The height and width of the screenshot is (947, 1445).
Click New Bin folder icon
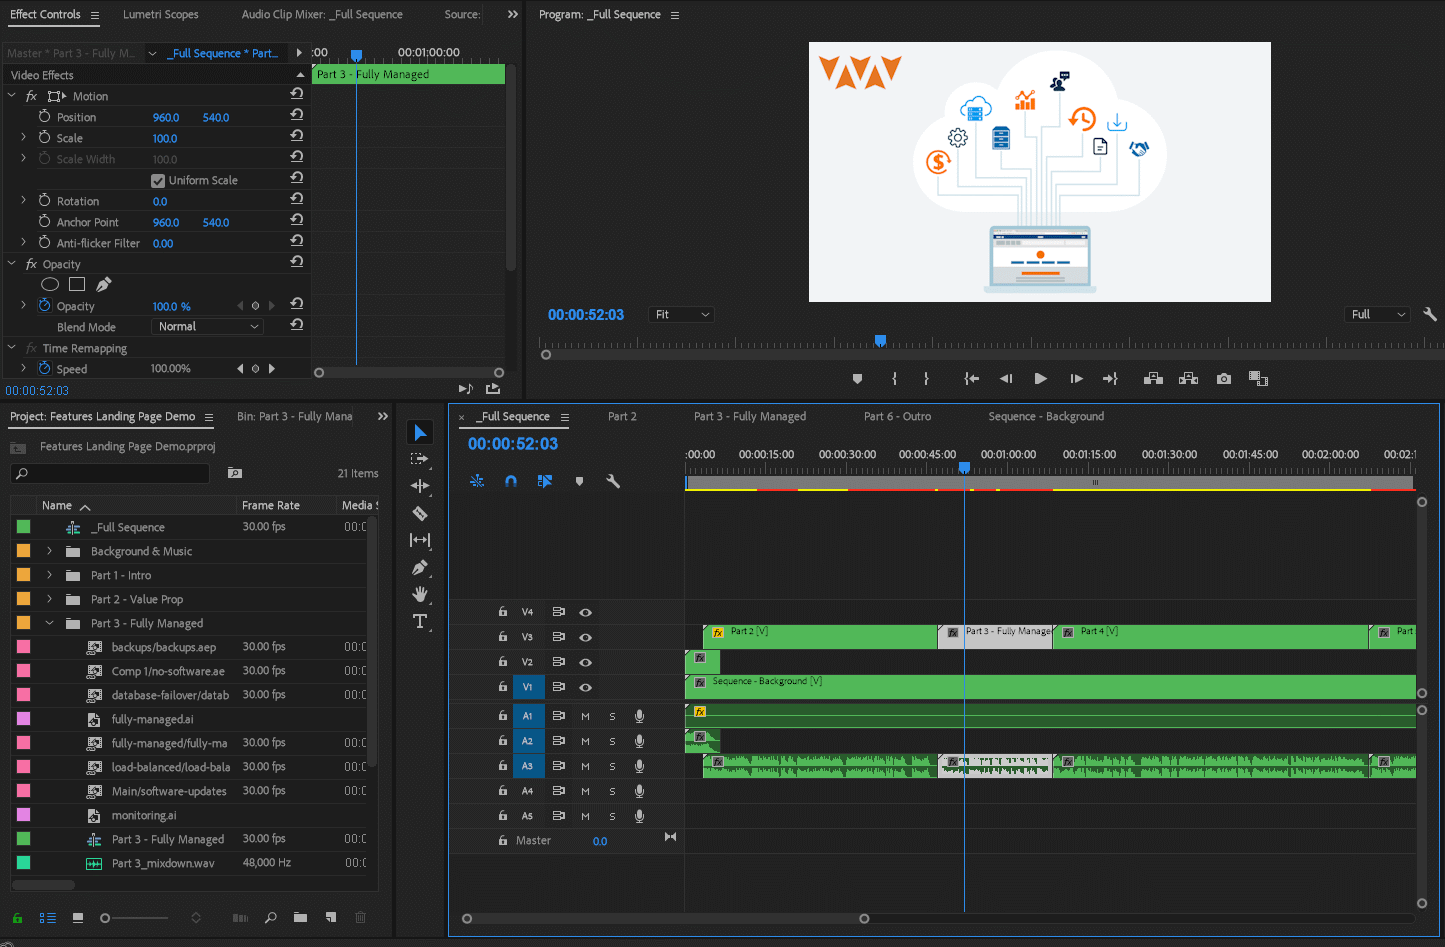[x=300, y=917]
